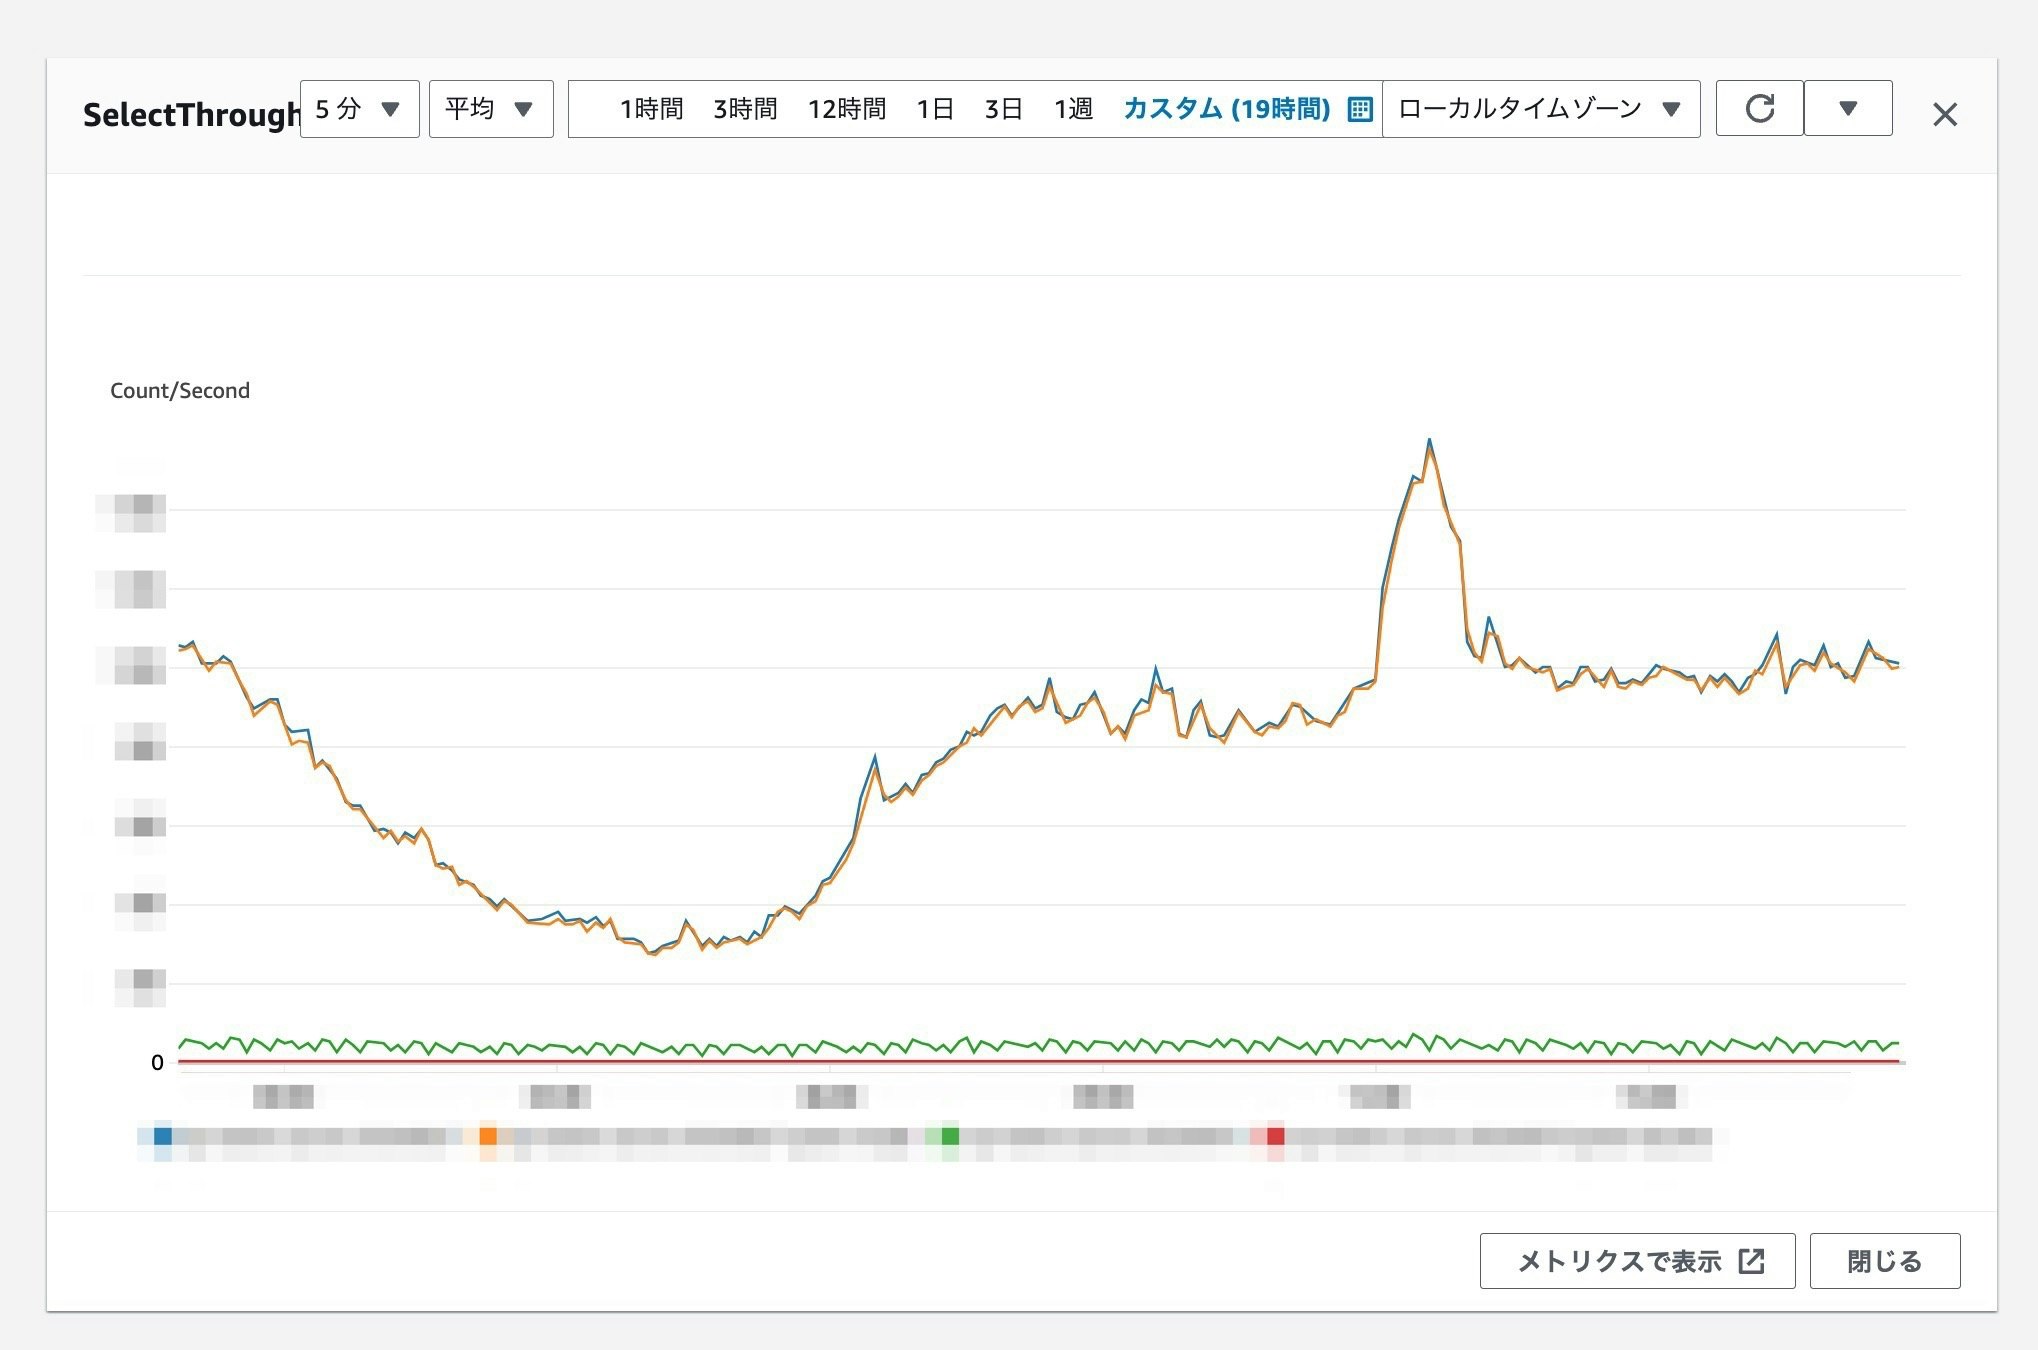Select the 1時間 time range
This screenshot has width=2038, height=1350.
[651, 108]
